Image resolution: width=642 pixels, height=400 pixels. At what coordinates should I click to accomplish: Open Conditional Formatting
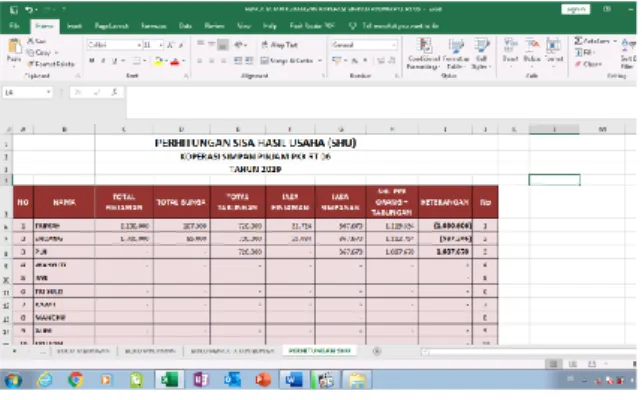(x=424, y=54)
